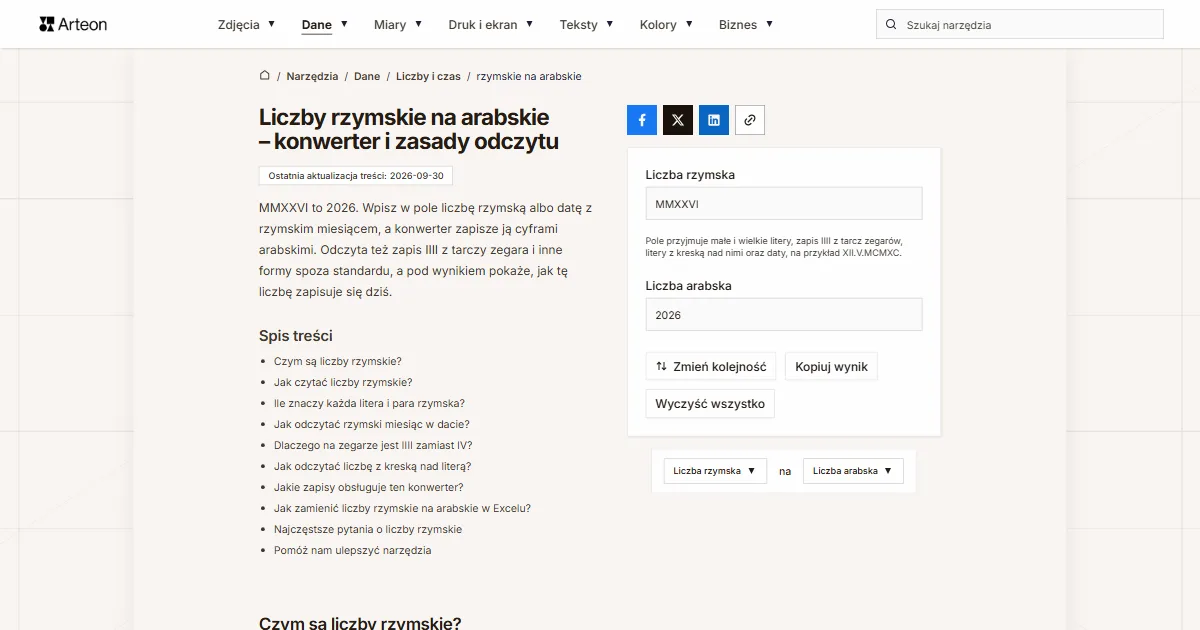Screen dimensions: 1200x630
Task: Go to home breadcrumb icon
Action: (265, 76)
